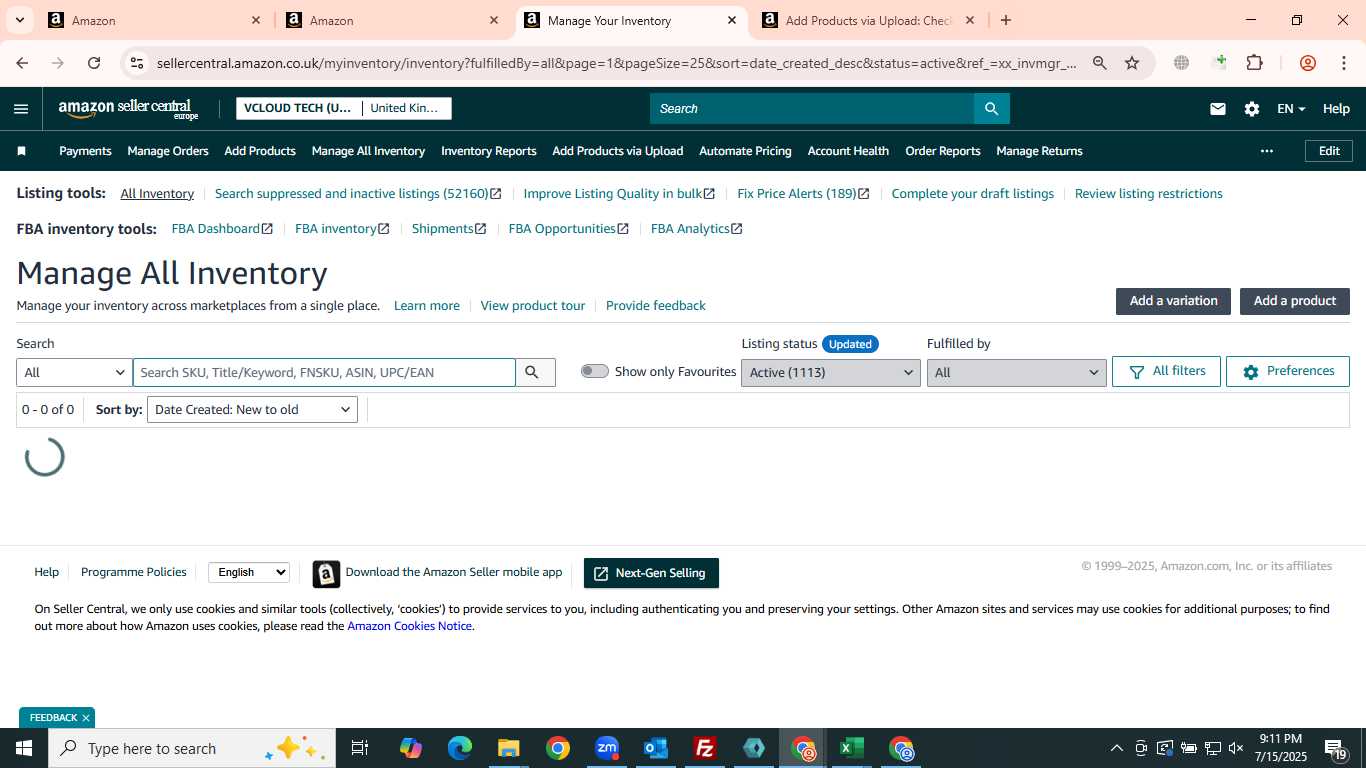
Task: Click the browser address bar URL
Action: click(x=616, y=63)
